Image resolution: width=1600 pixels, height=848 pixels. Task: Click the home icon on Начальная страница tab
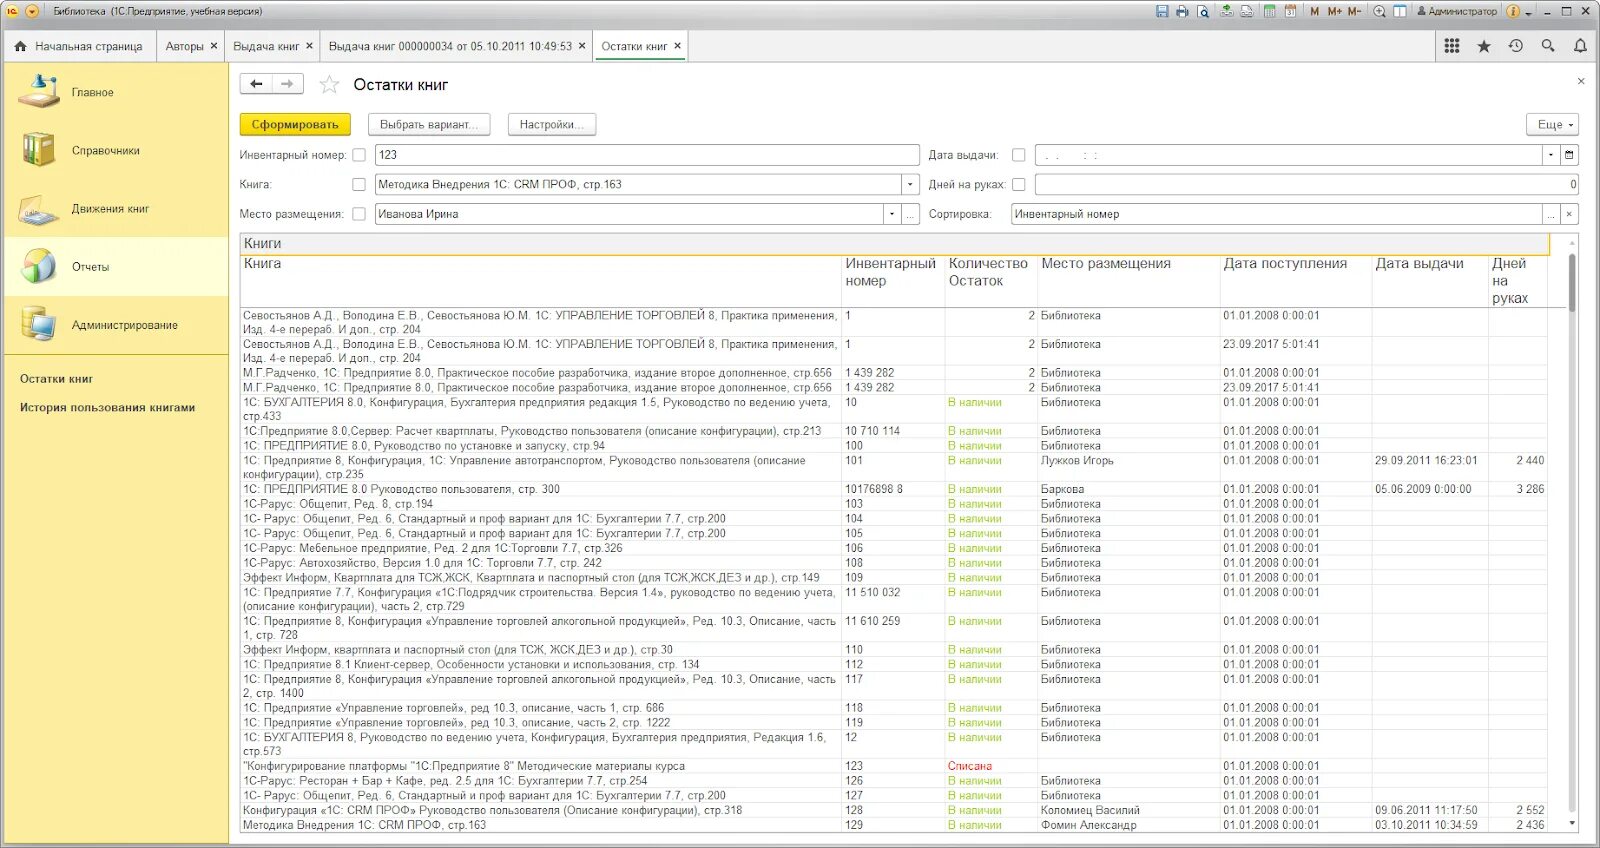tap(20, 46)
